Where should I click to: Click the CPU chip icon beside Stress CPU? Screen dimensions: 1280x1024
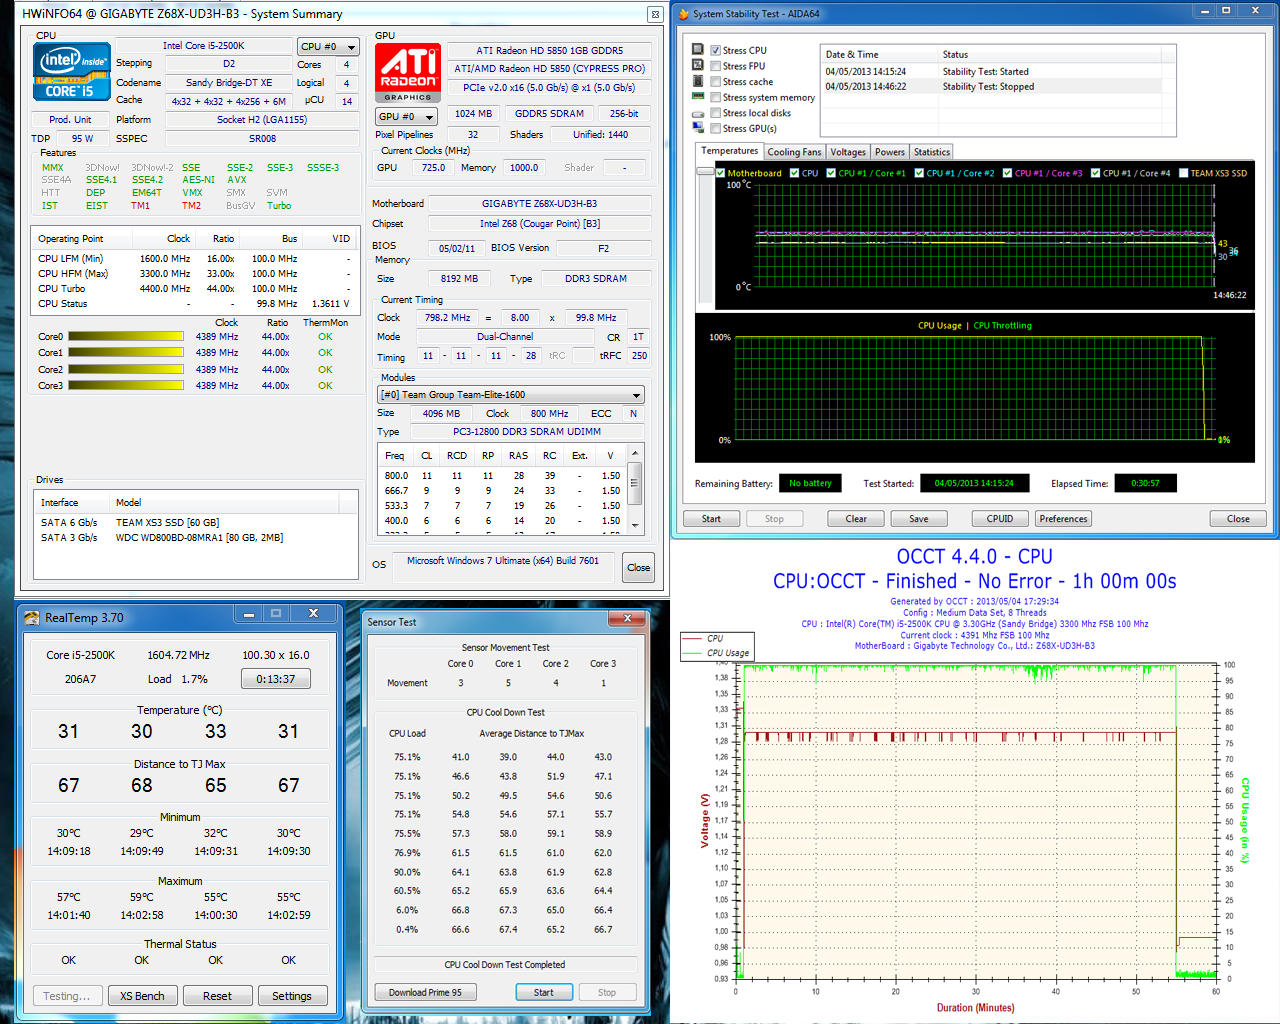coord(698,49)
